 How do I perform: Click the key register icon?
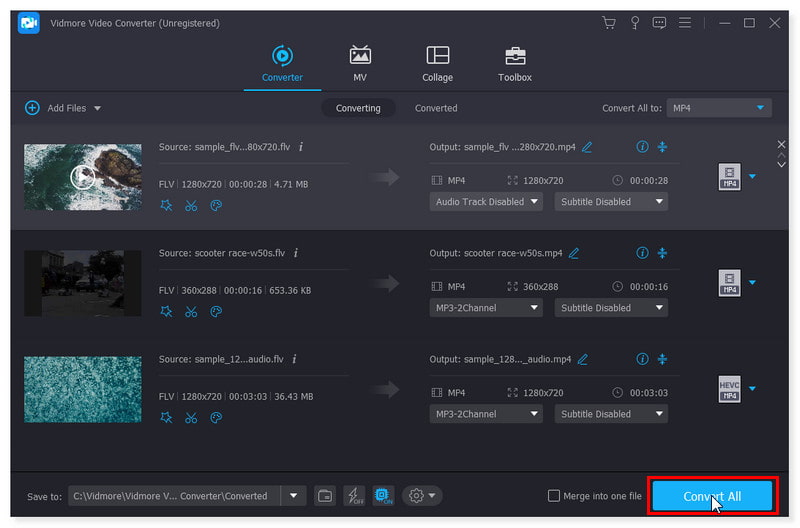pos(634,23)
